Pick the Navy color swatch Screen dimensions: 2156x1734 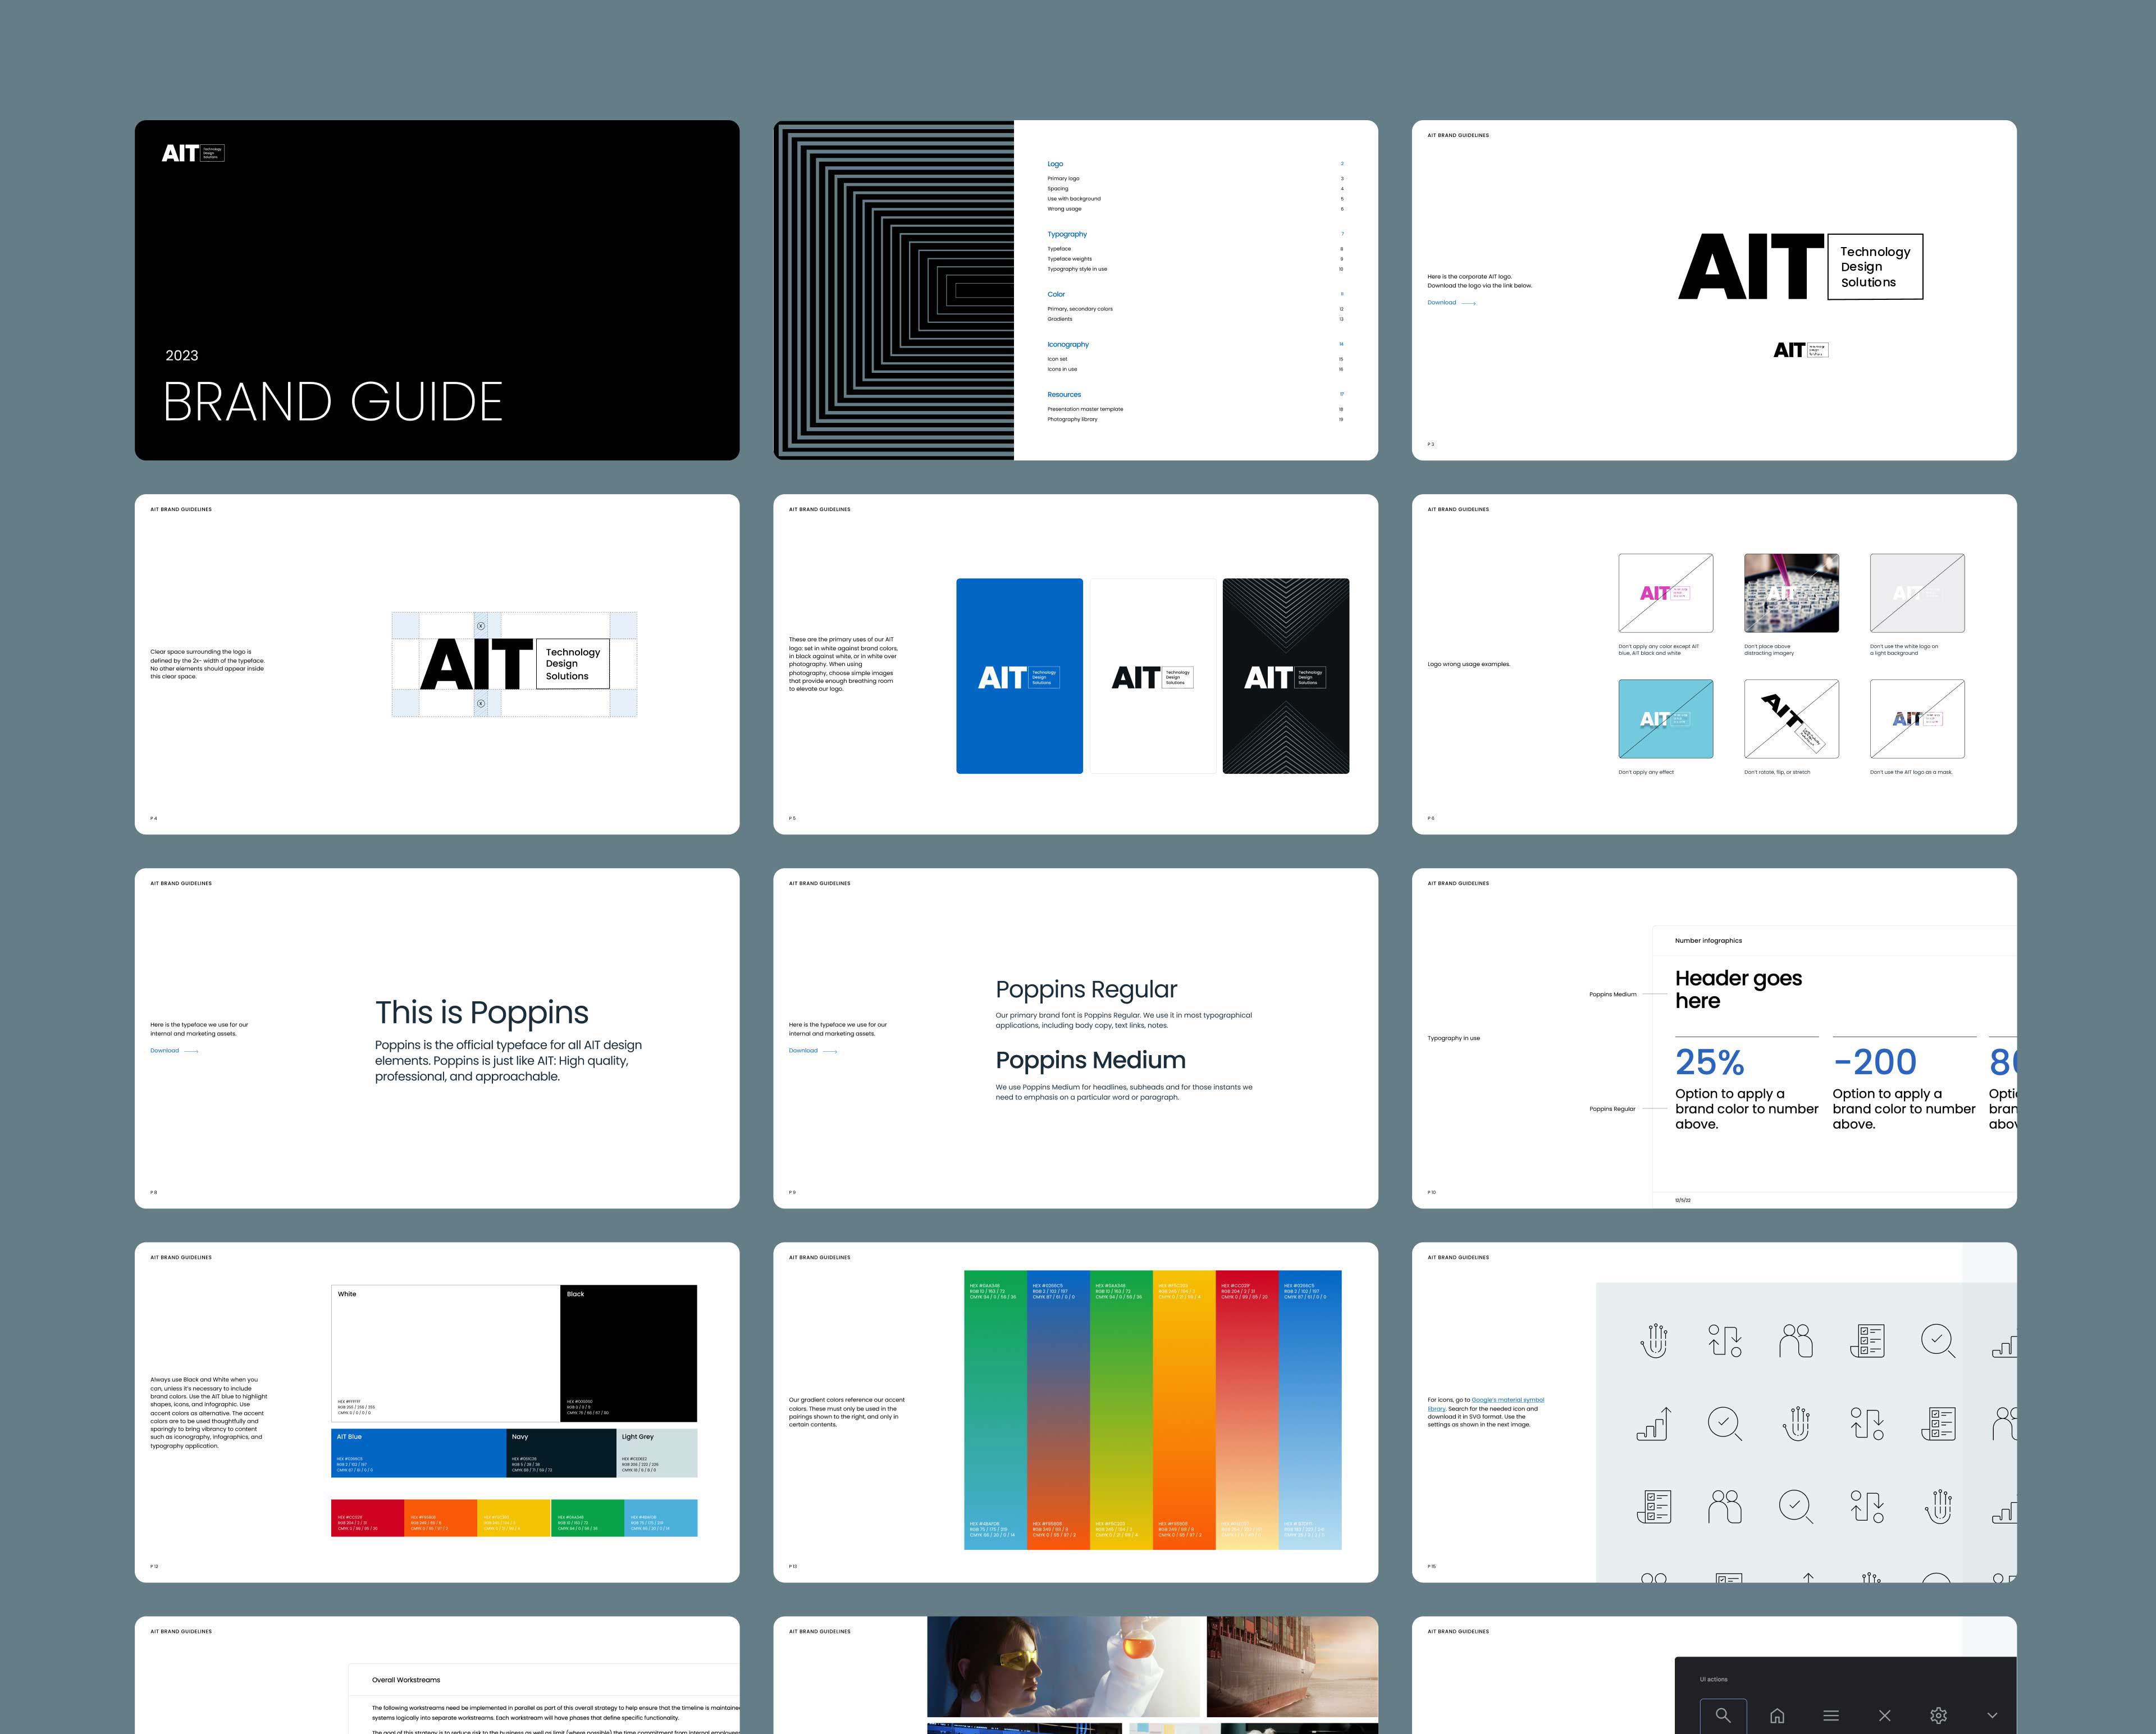click(x=561, y=1453)
